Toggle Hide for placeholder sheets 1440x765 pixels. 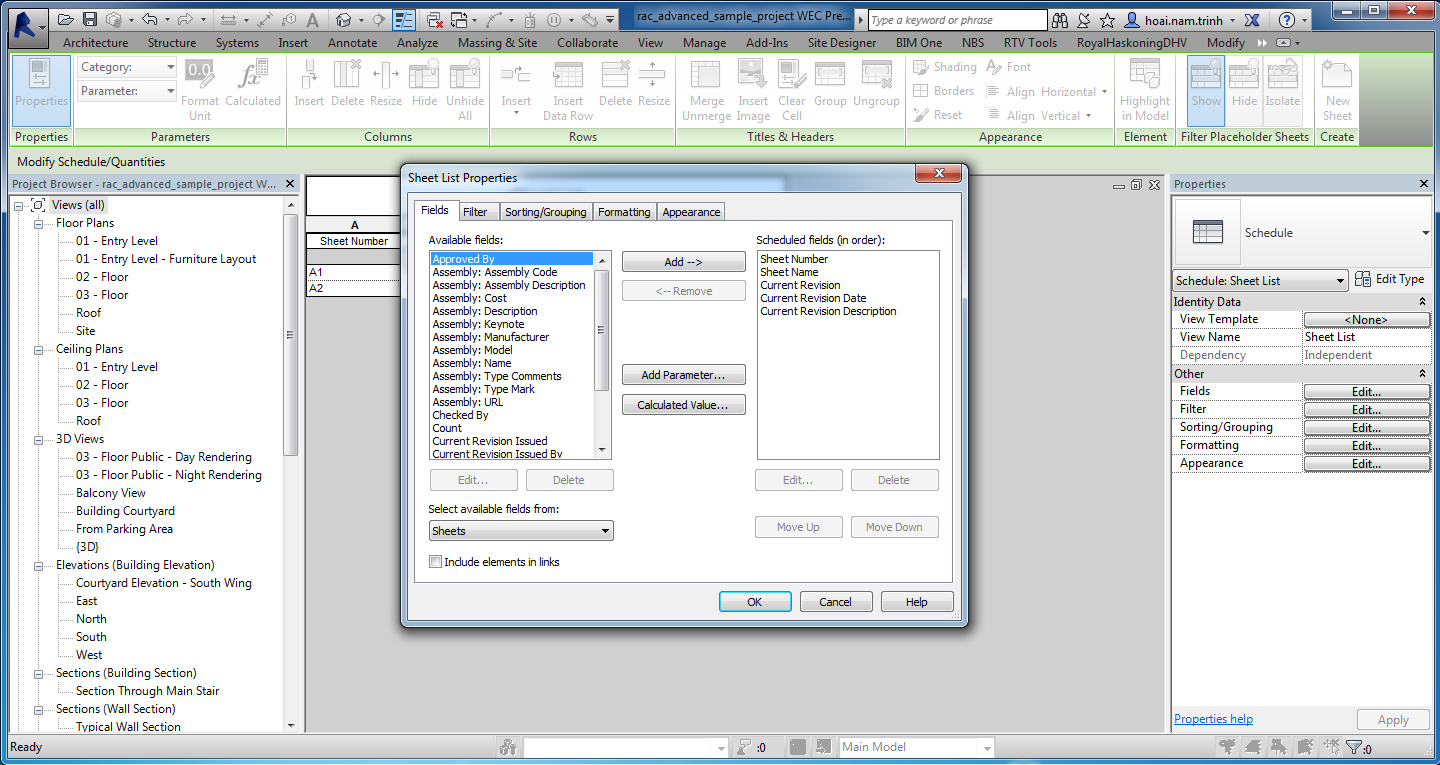click(x=1243, y=90)
